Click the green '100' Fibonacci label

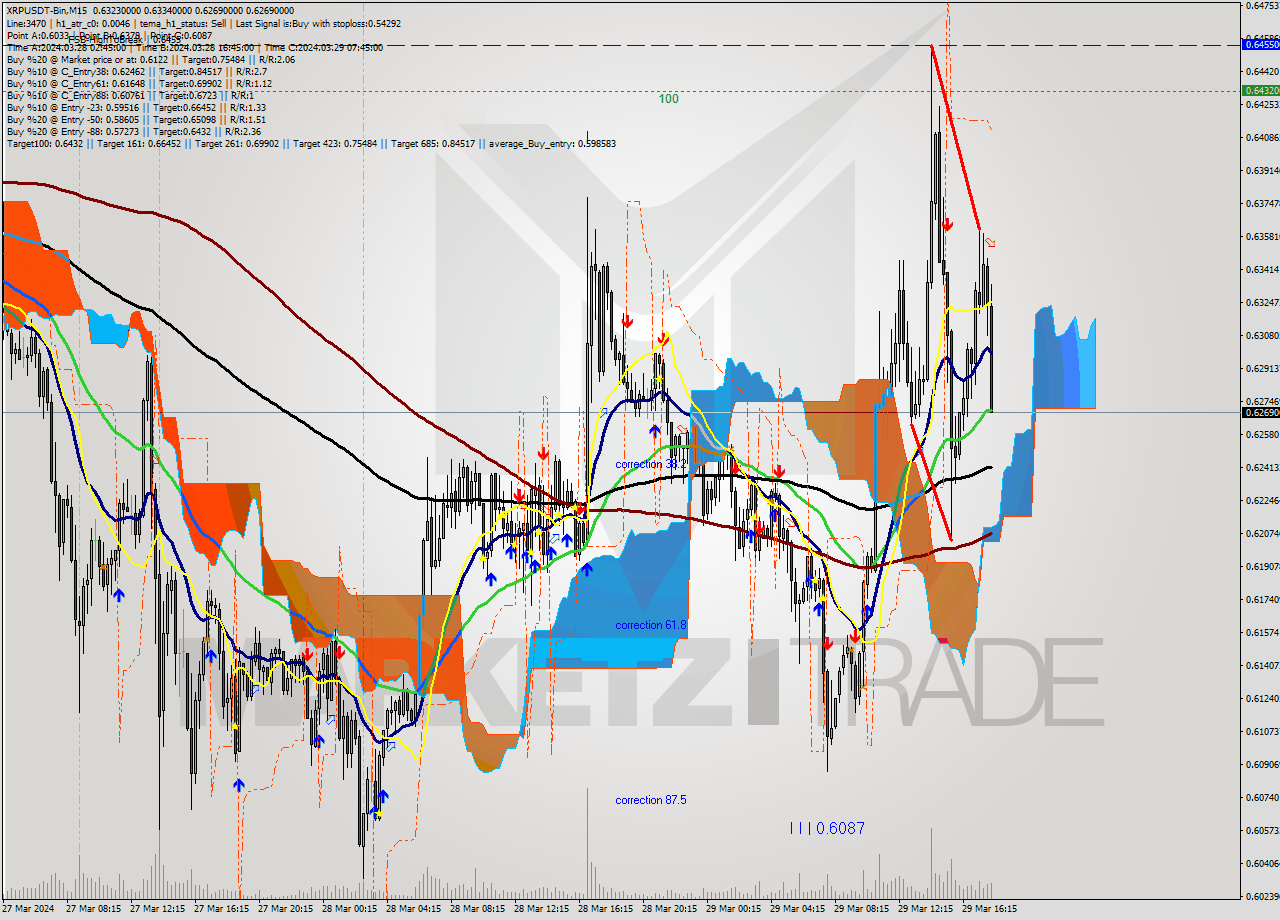click(668, 99)
